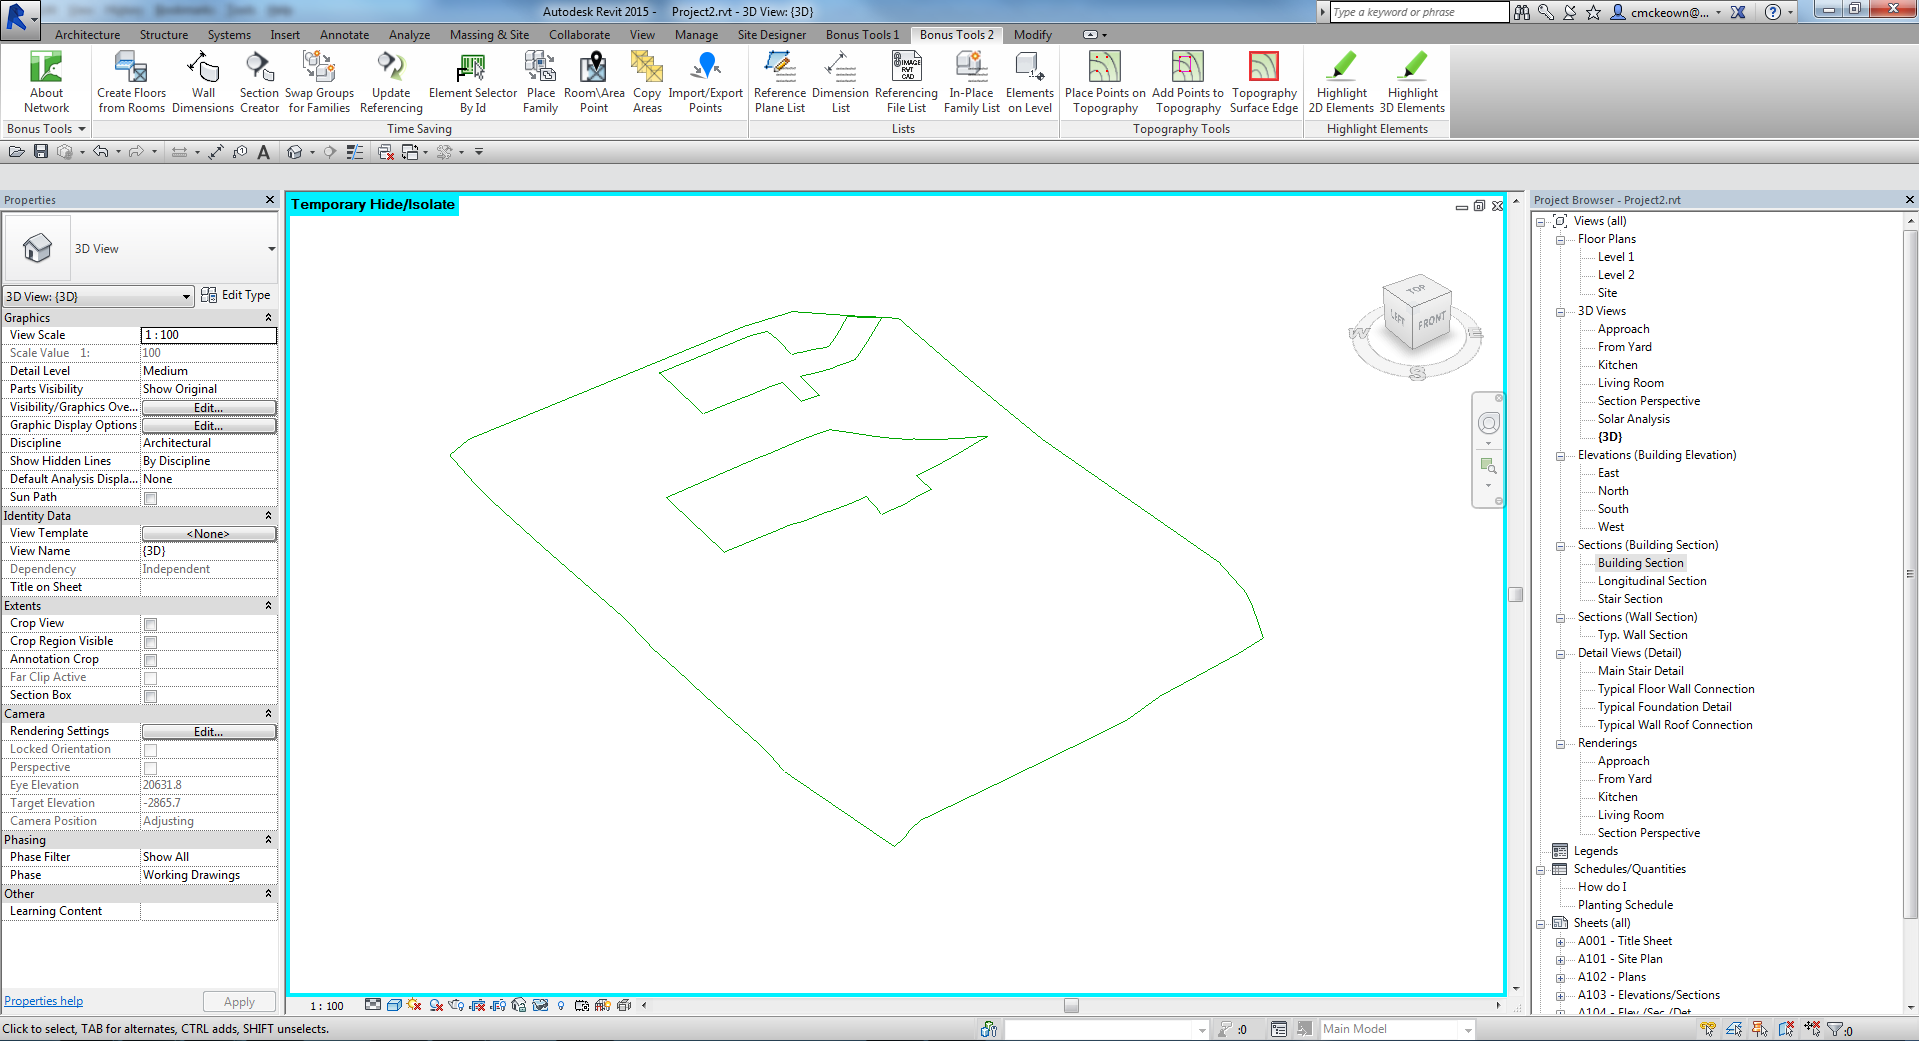This screenshot has width=1919, height=1041.
Task: Click Place Points on Topography icon
Action: (1104, 82)
